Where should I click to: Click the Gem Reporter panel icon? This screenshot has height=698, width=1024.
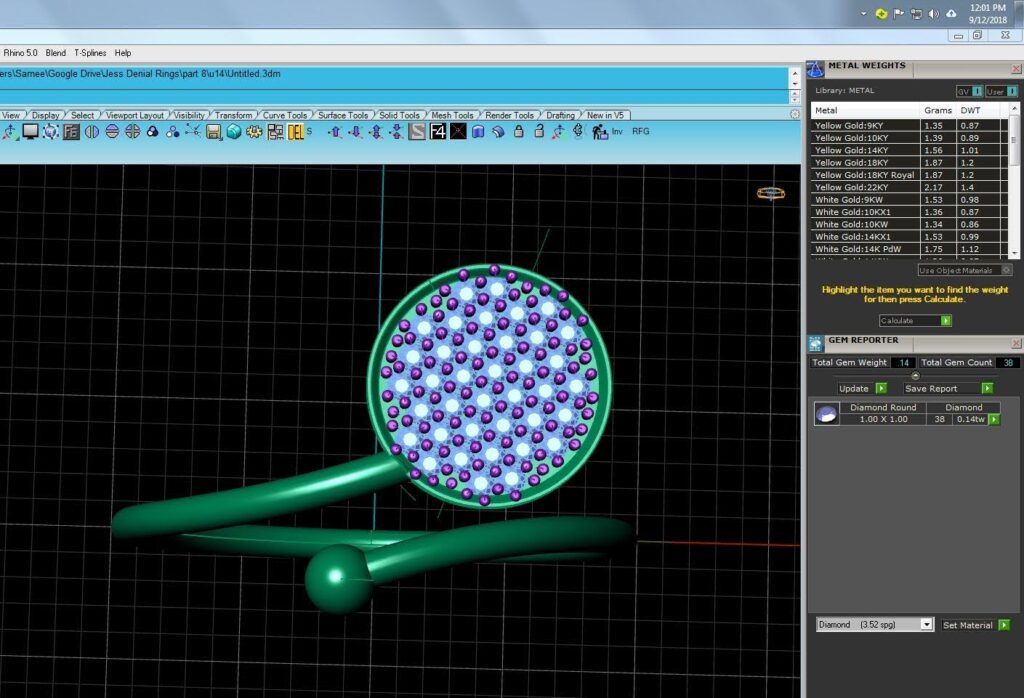(x=816, y=343)
